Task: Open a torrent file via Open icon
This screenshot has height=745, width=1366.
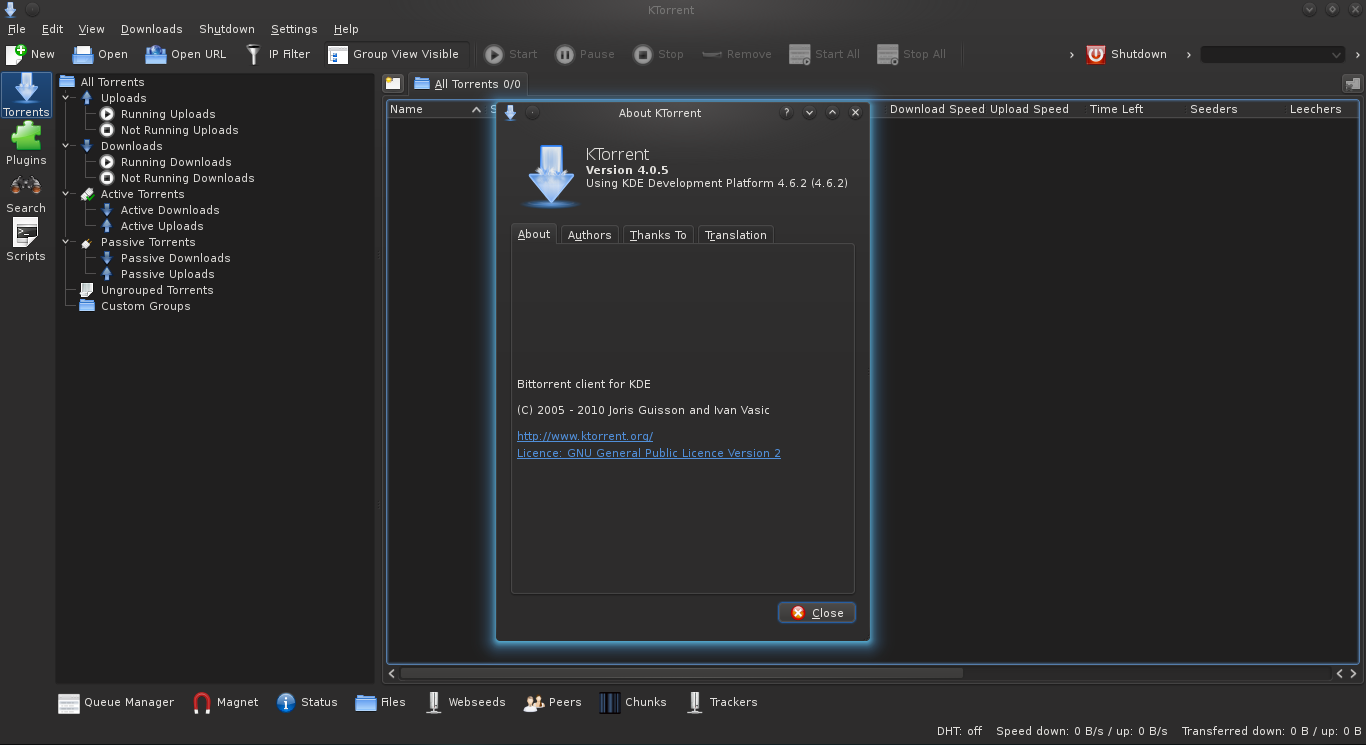Action: pos(83,54)
